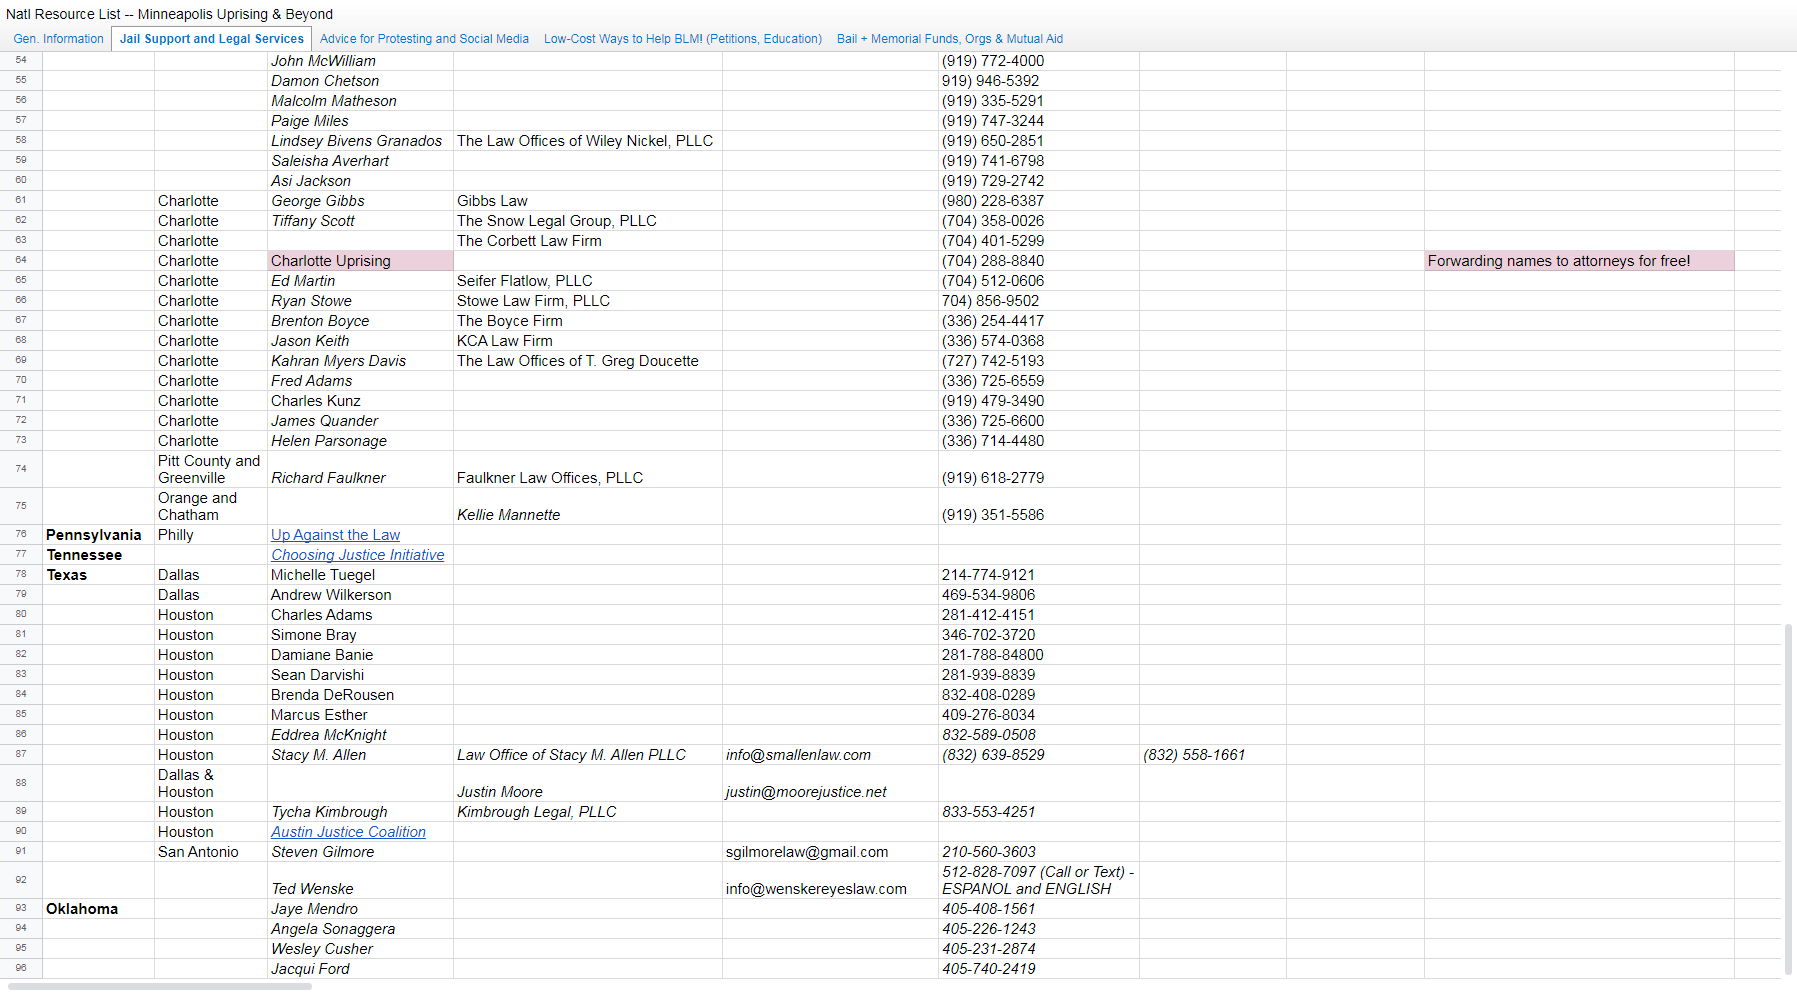
Task: Select the Jacqui Ford name cell
Action: (x=360, y=969)
